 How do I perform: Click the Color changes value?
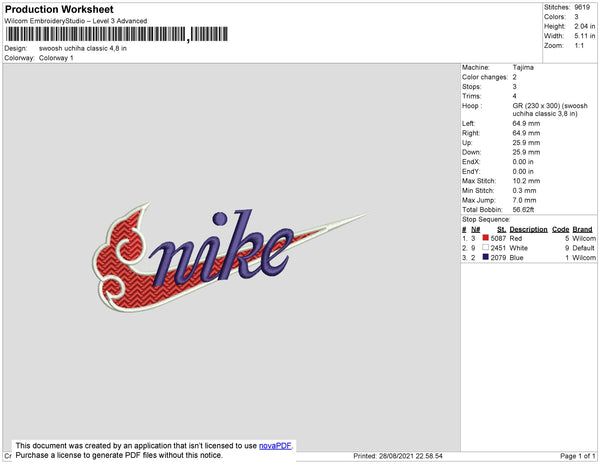click(515, 77)
